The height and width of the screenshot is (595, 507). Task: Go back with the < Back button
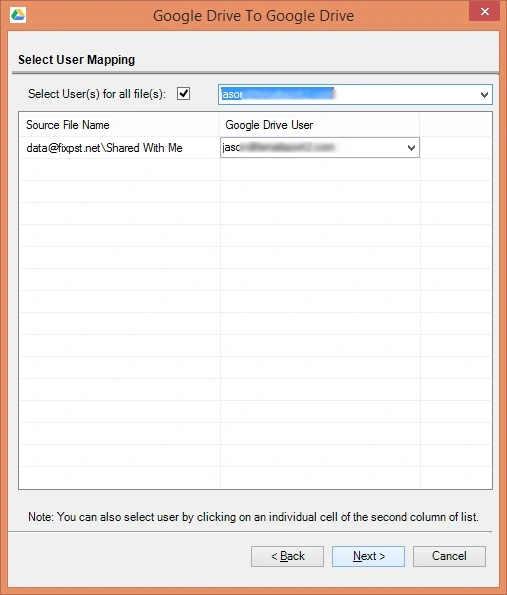287,556
